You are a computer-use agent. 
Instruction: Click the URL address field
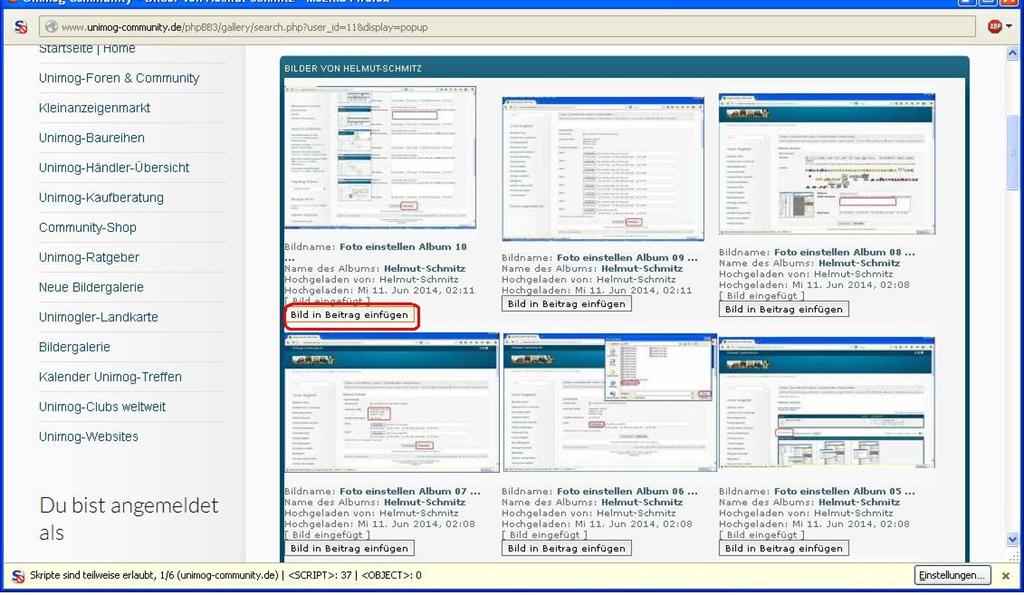pyautogui.click(x=500, y=27)
